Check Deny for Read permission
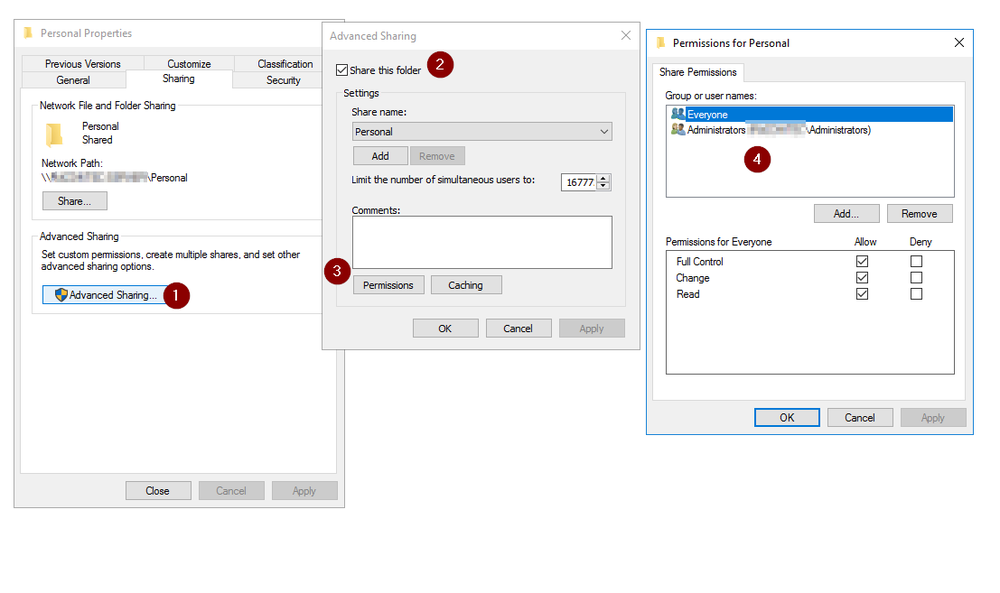Image resolution: width=1000 pixels, height=593 pixels. [916, 294]
